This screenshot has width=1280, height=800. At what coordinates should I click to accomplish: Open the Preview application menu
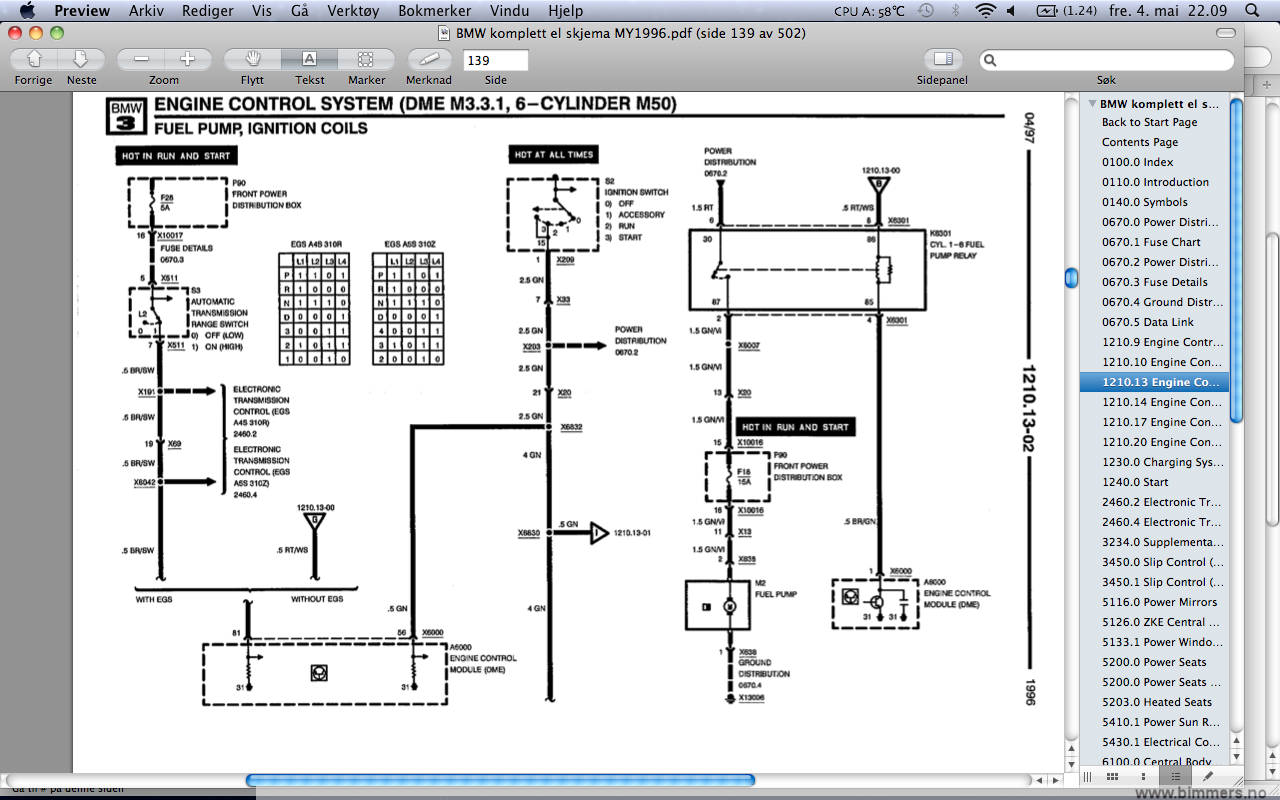pyautogui.click(x=82, y=11)
